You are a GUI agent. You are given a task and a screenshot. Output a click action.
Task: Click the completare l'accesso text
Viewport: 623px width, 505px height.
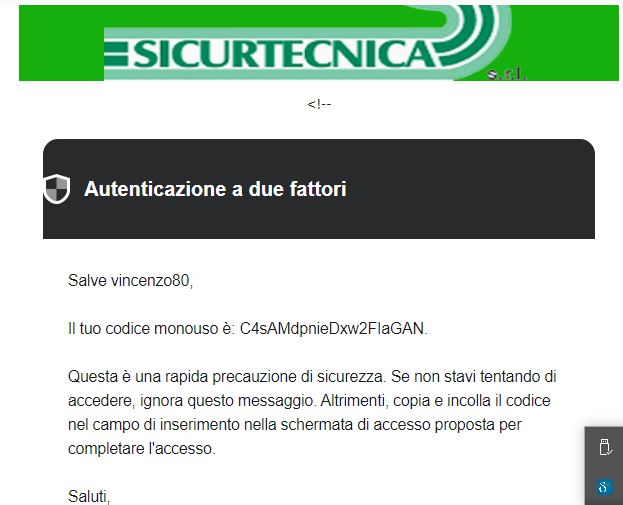[x=142, y=449]
